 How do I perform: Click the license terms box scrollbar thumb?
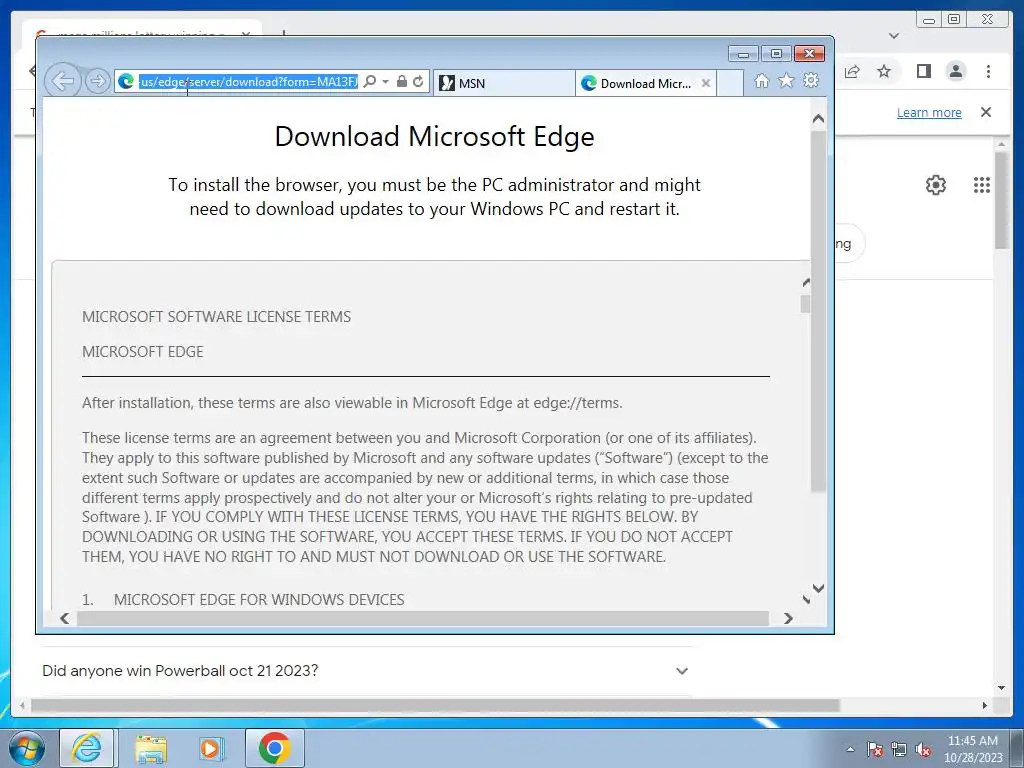point(805,304)
